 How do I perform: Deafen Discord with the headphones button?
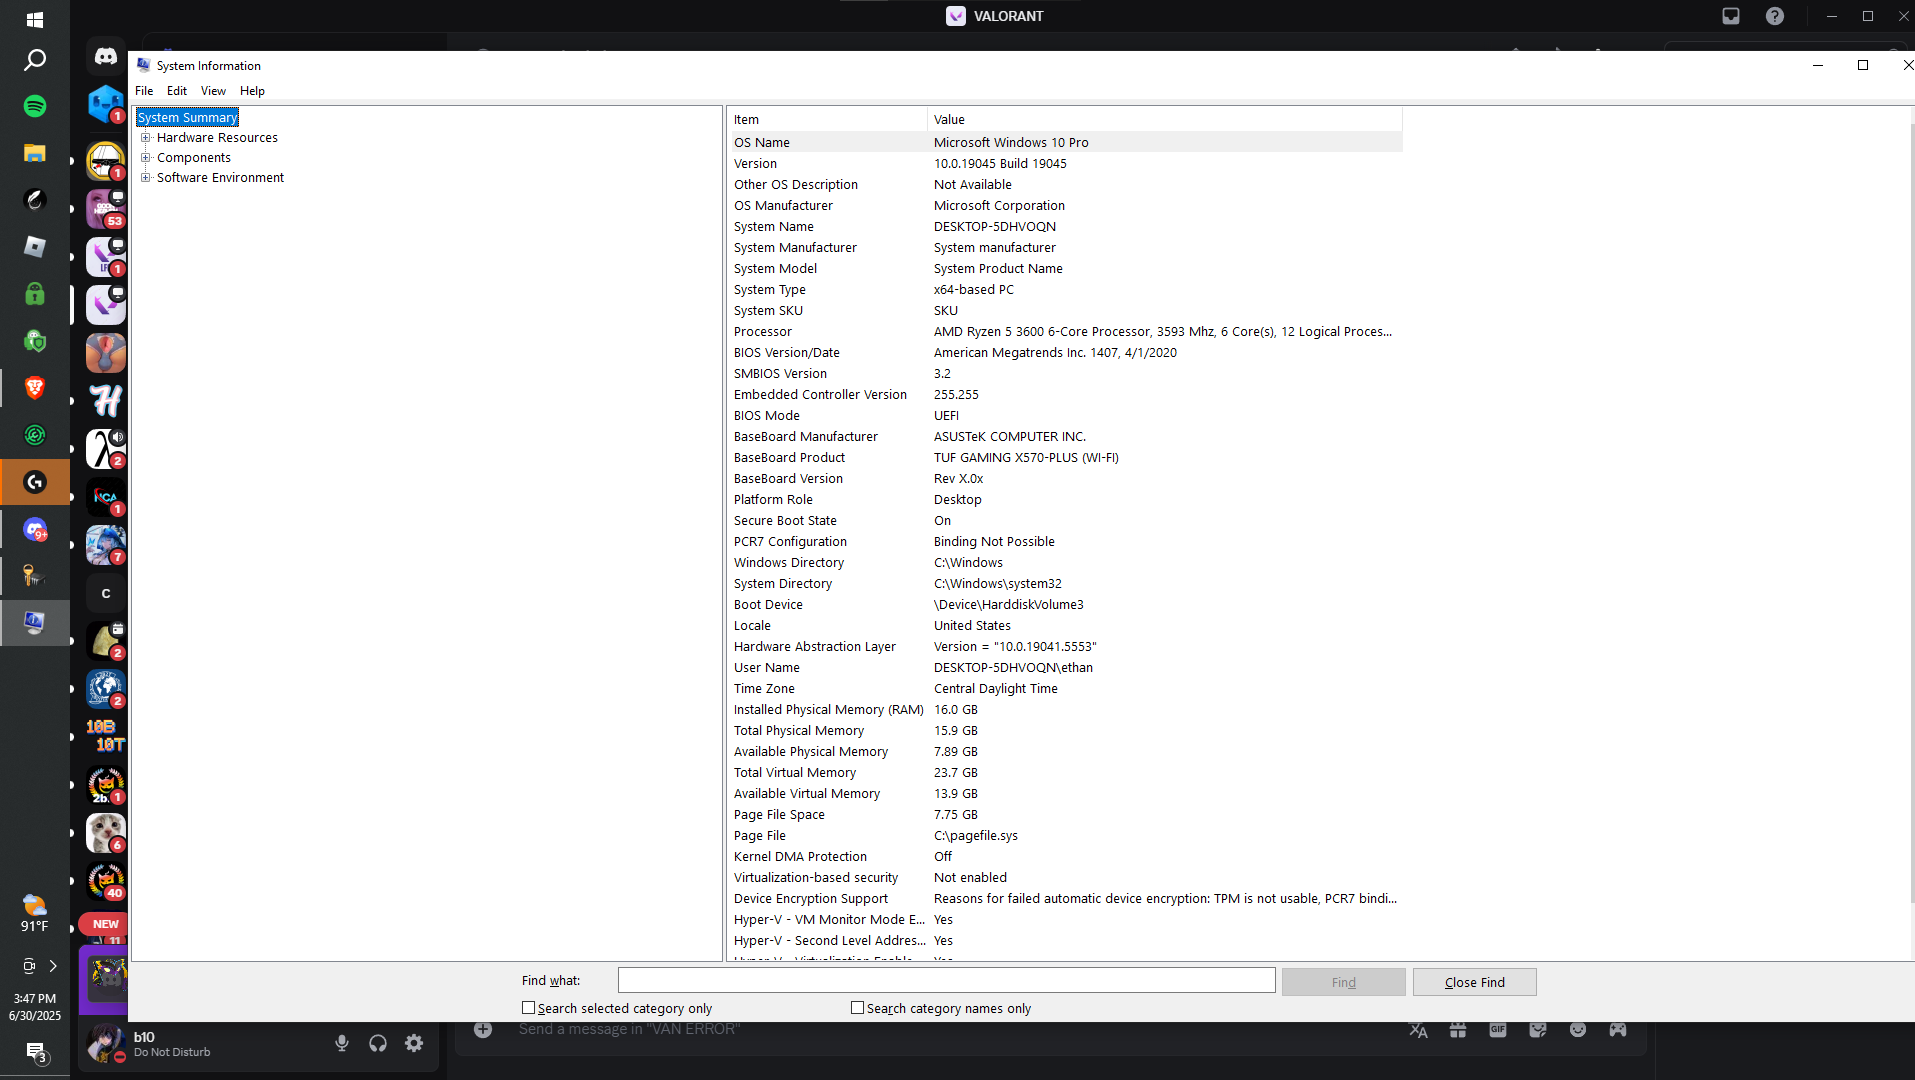coord(378,1044)
